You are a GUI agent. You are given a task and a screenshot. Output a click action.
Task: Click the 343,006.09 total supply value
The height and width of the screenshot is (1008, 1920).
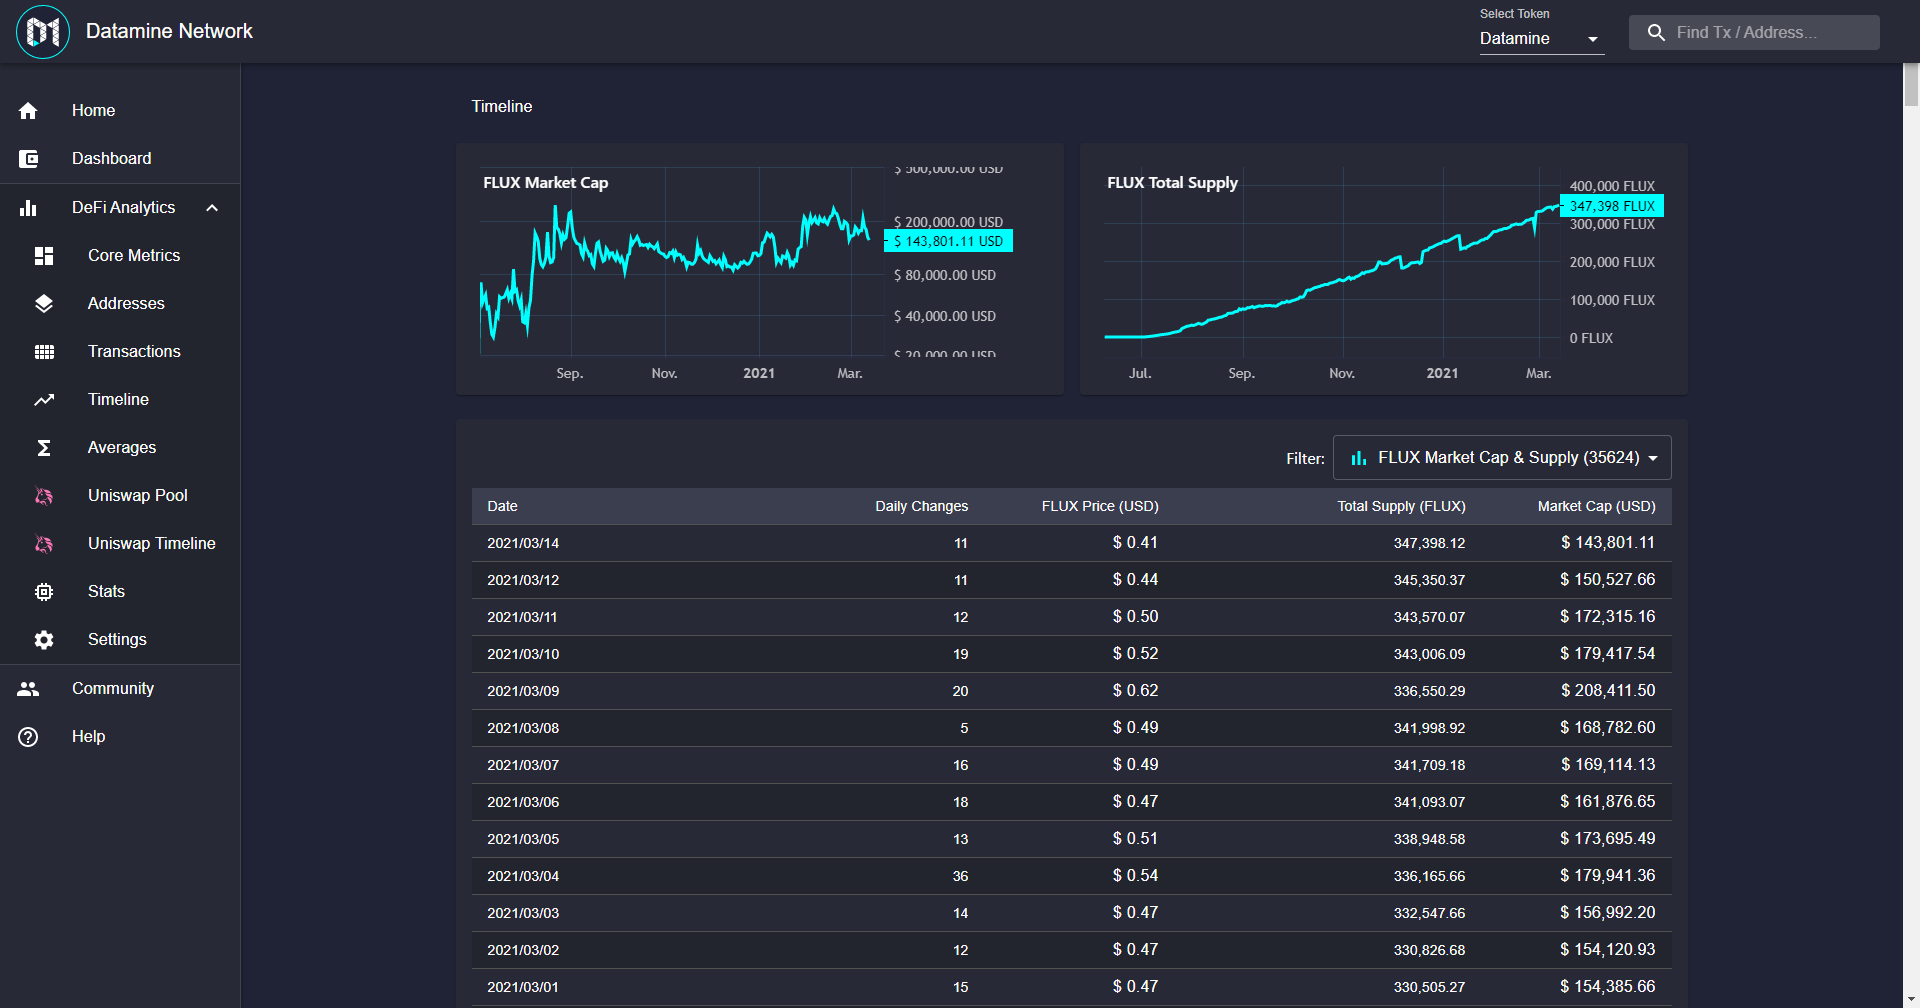pos(1429,655)
